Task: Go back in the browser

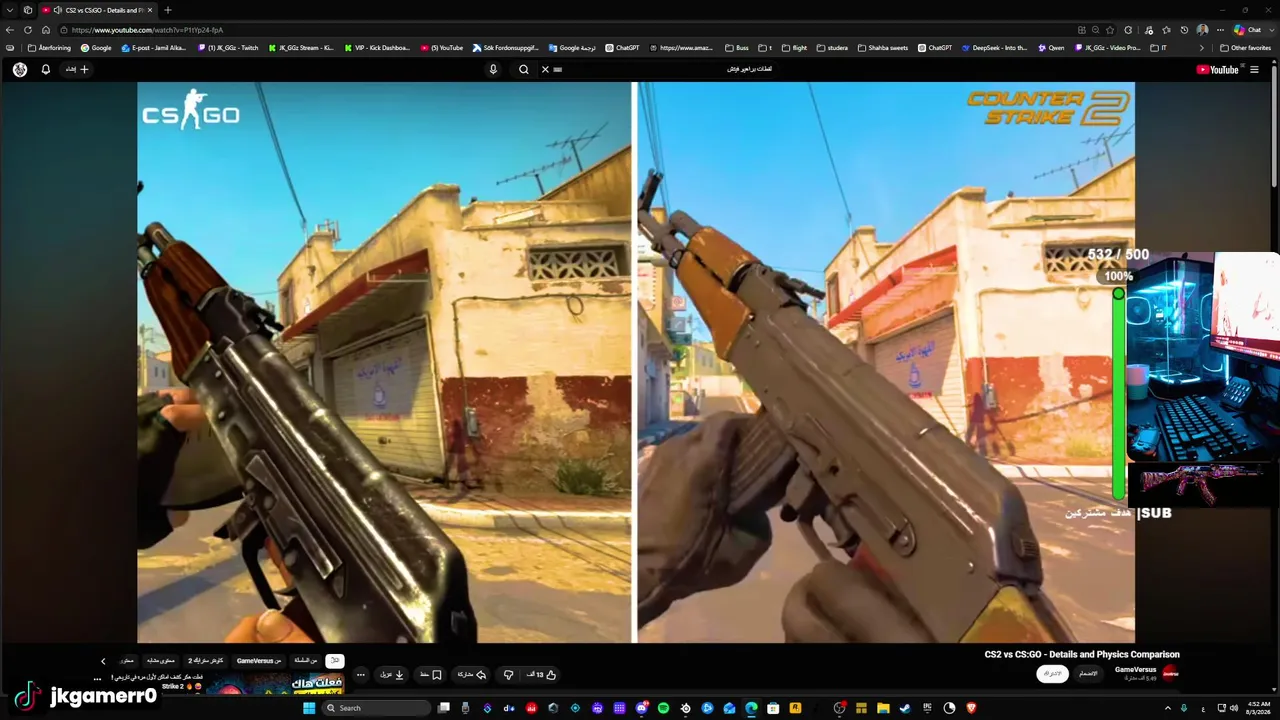Action: tap(10, 30)
